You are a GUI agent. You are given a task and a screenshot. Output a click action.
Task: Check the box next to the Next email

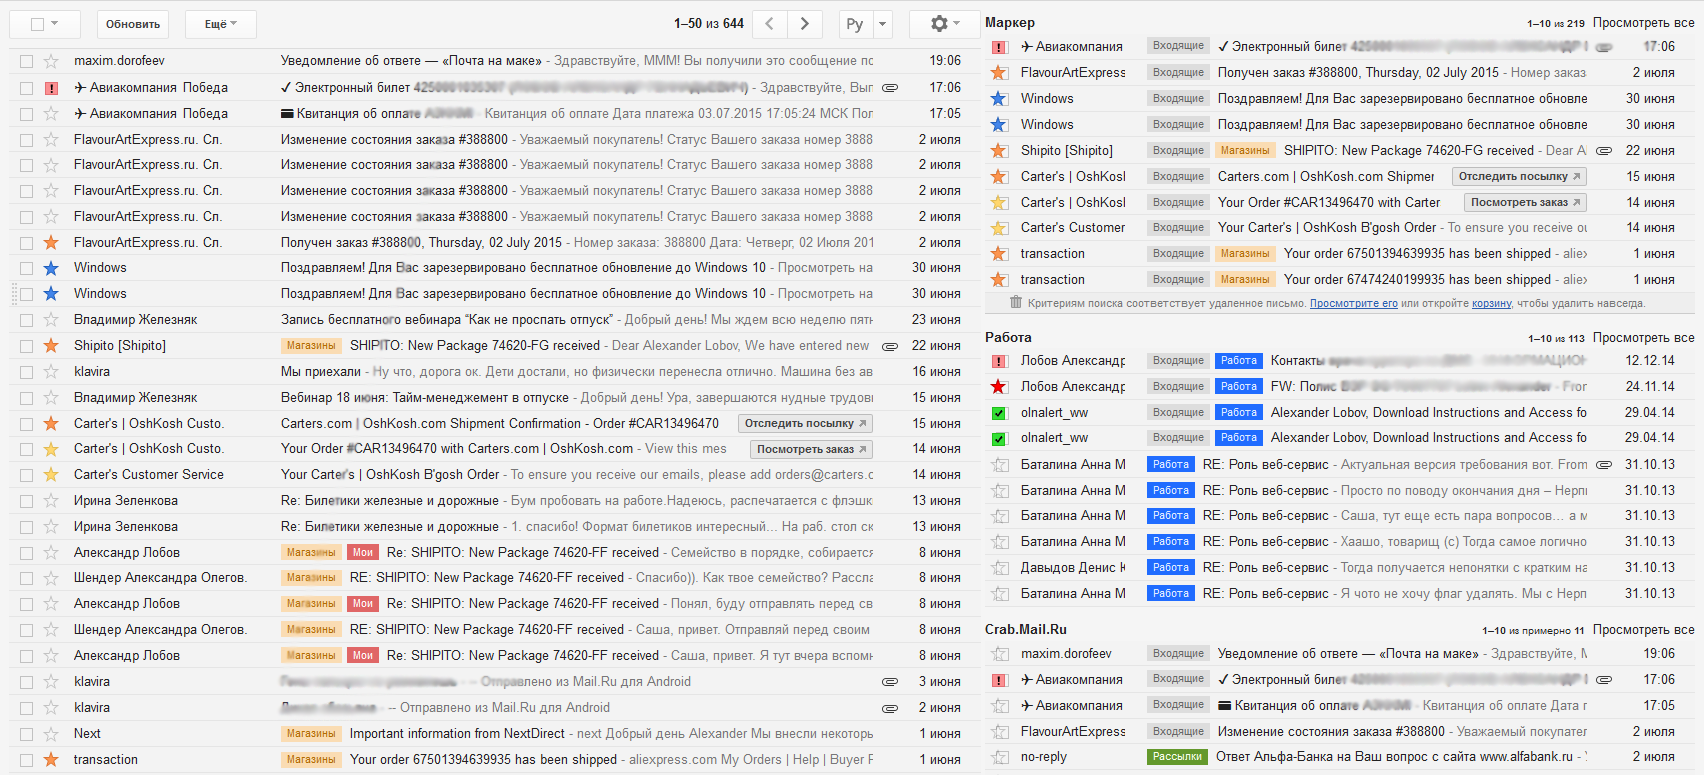(27, 734)
